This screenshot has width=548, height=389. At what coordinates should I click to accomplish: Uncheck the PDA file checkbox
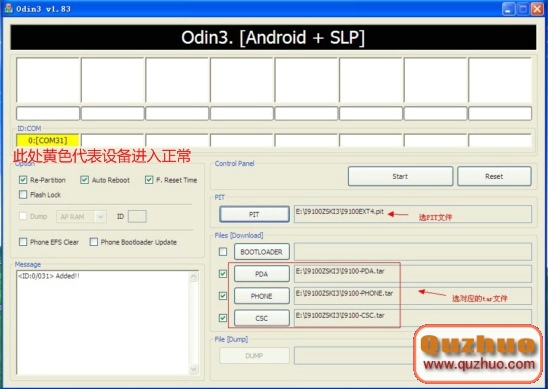[223, 274]
